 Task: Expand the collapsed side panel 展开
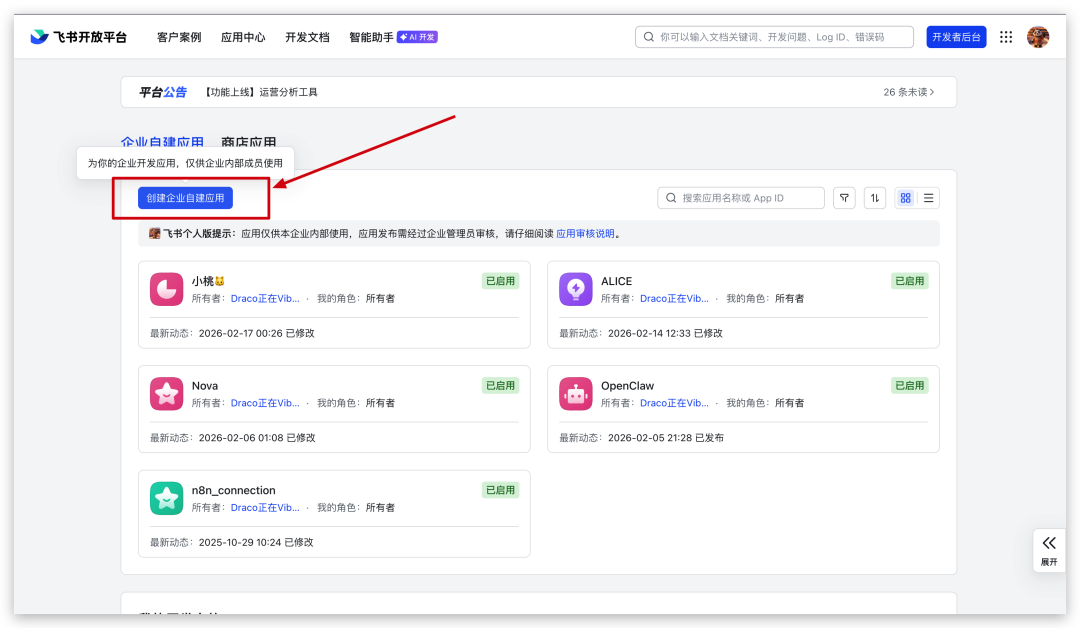1048,549
